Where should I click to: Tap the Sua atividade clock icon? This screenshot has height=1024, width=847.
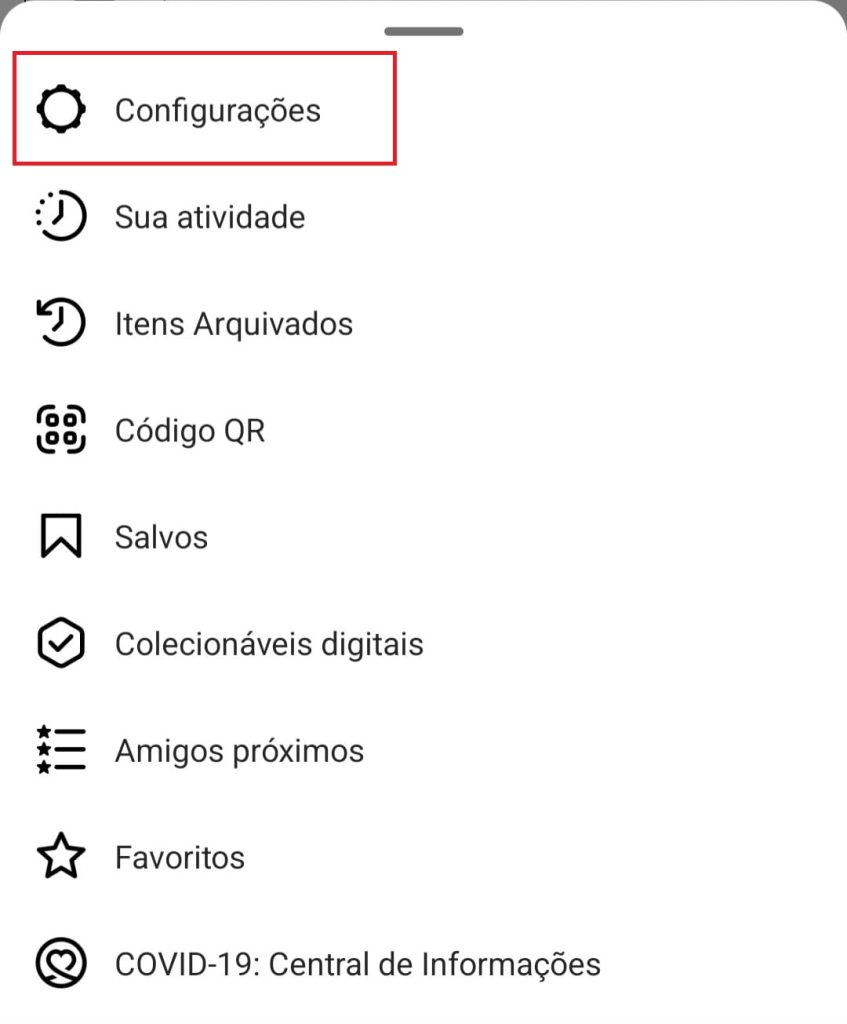pyautogui.click(x=61, y=216)
